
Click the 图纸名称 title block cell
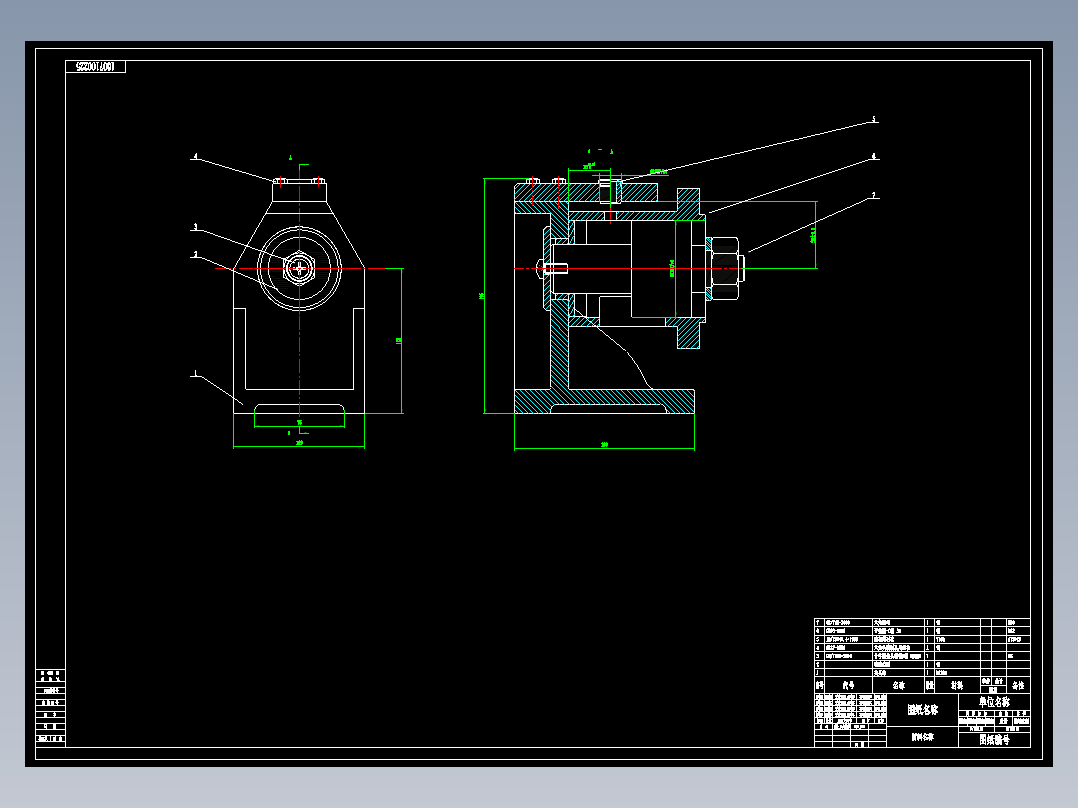[923, 710]
